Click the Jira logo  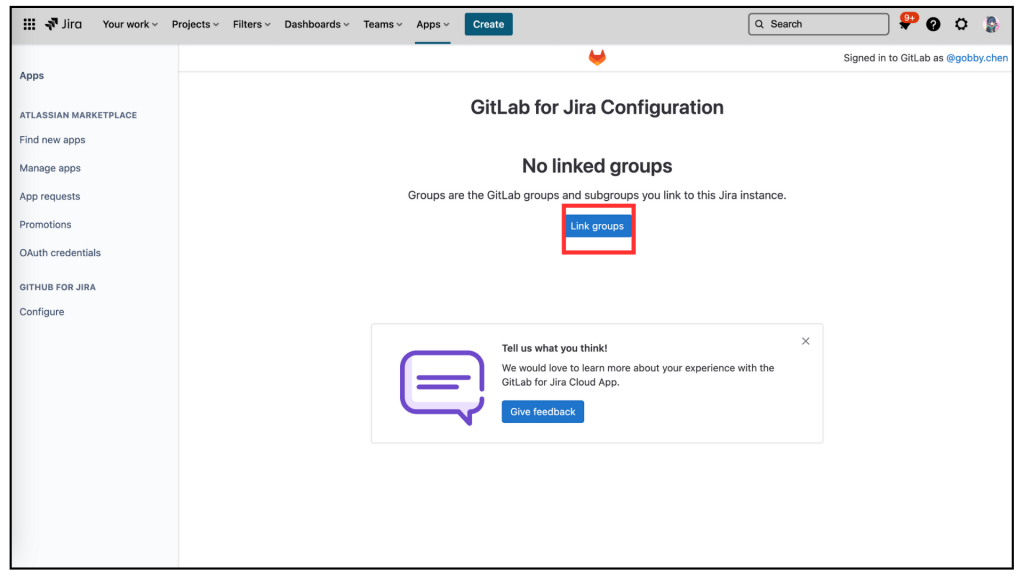point(63,24)
